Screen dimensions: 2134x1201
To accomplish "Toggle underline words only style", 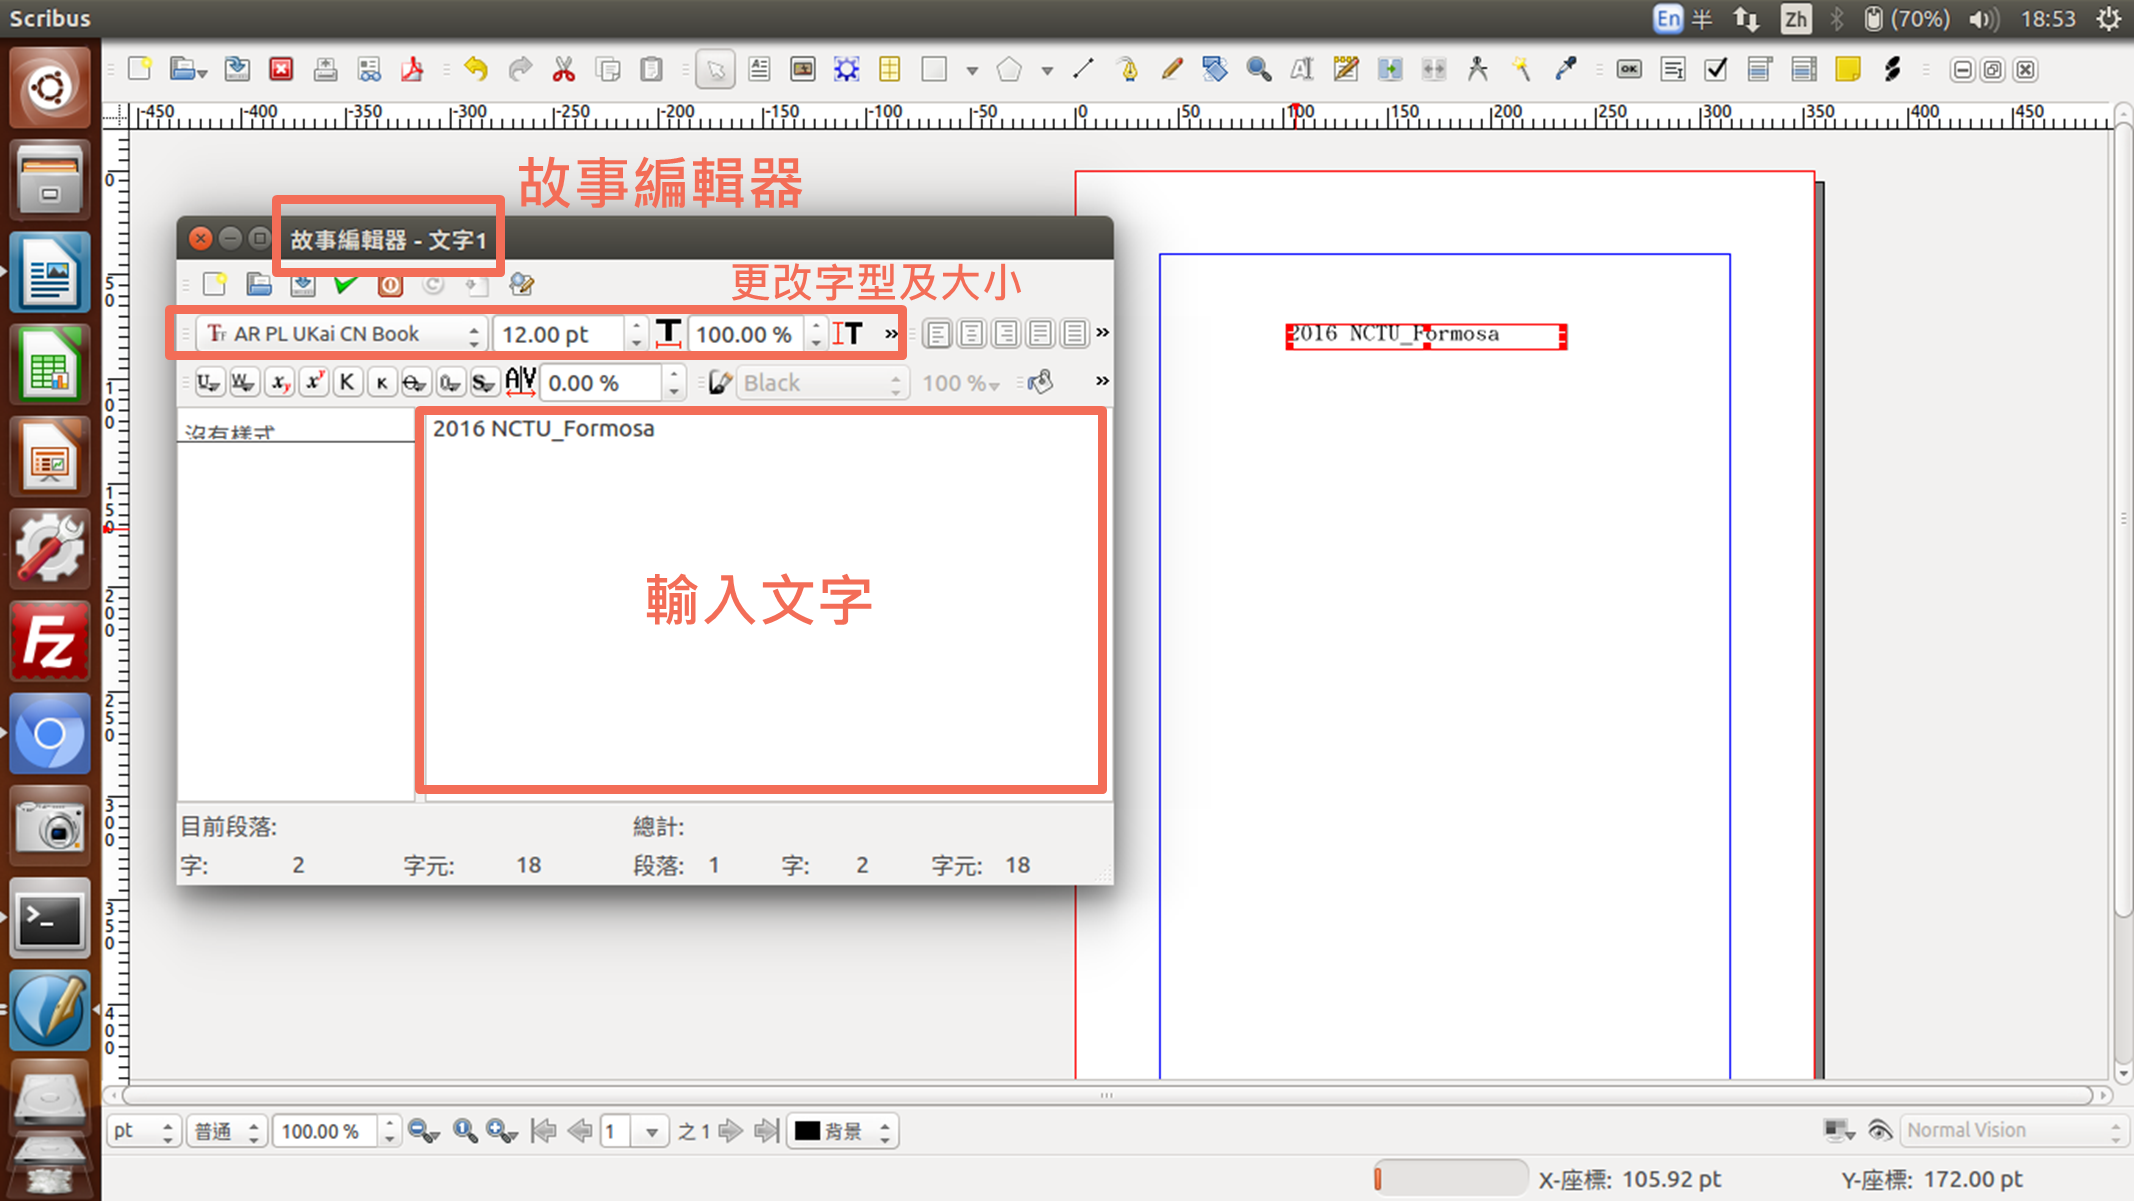I will 243,383.
